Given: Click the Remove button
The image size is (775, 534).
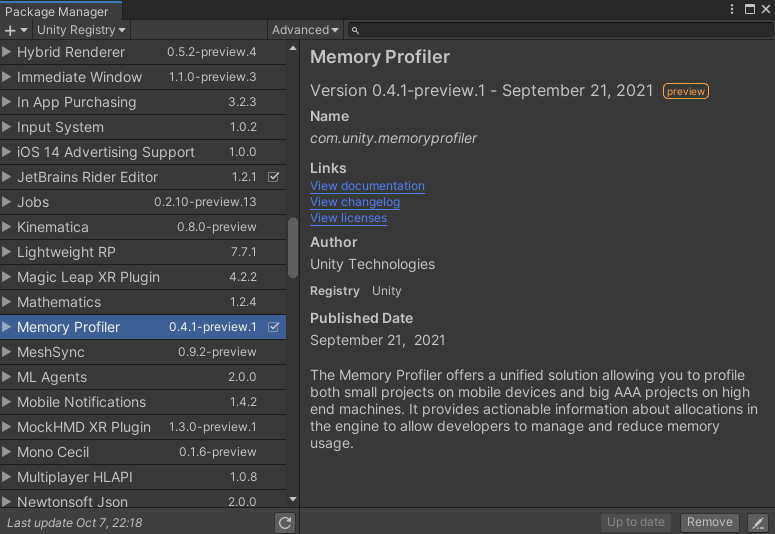Looking at the screenshot, I should pyautogui.click(x=709, y=522).
